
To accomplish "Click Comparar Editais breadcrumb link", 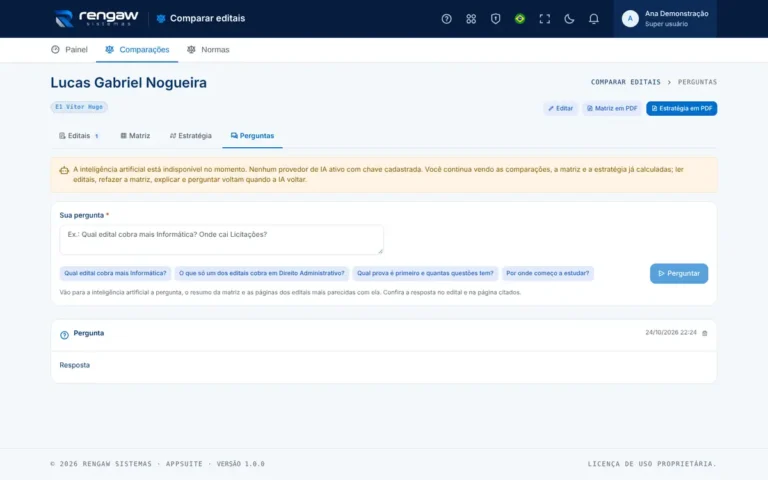I will tap(625, 82).
